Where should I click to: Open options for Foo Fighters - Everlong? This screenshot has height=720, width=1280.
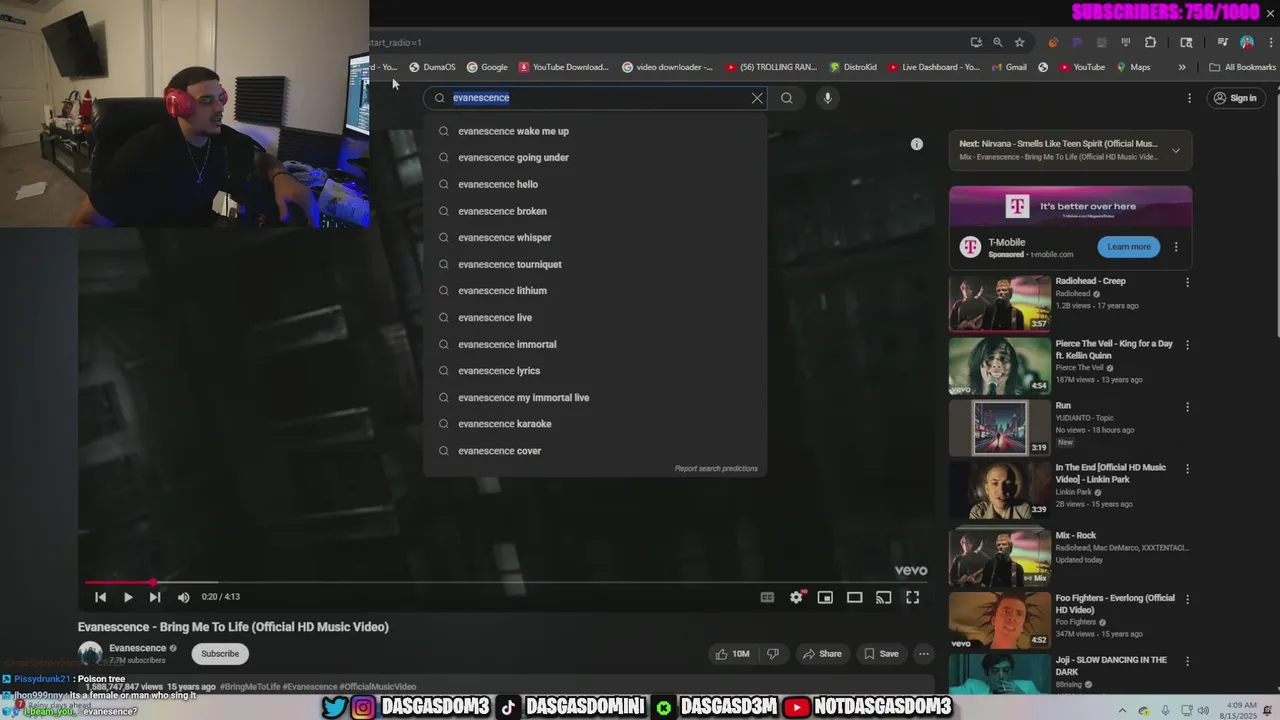coord(1187,599)
